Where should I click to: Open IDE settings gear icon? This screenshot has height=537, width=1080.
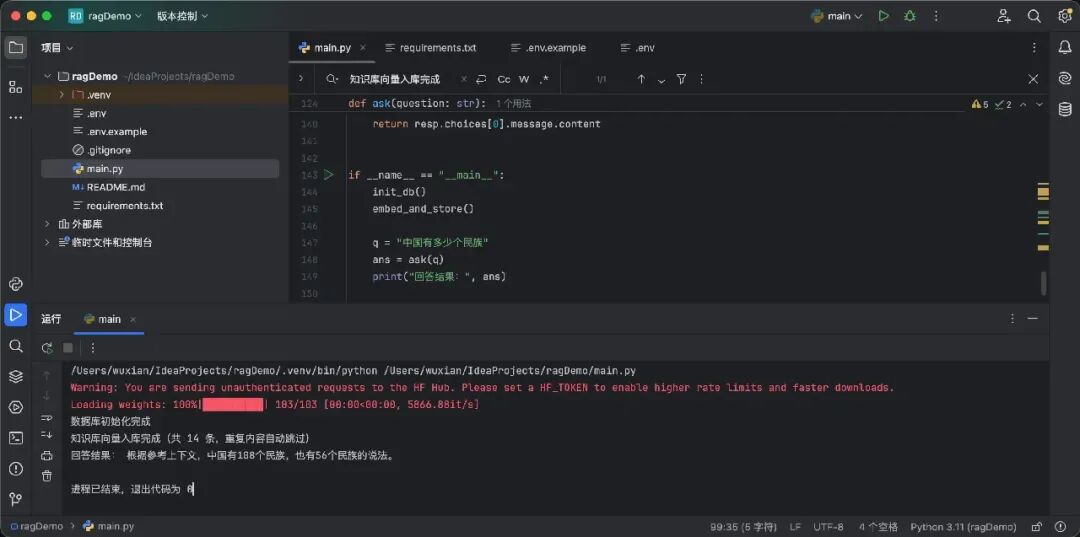click(1064, 16)
